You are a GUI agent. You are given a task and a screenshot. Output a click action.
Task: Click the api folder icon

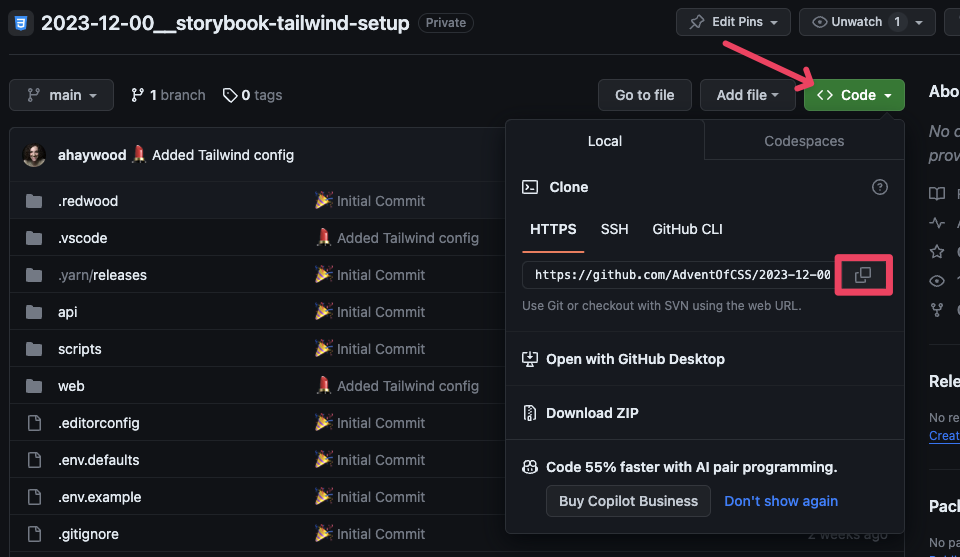pyautogui.click(x=34, y=312)
